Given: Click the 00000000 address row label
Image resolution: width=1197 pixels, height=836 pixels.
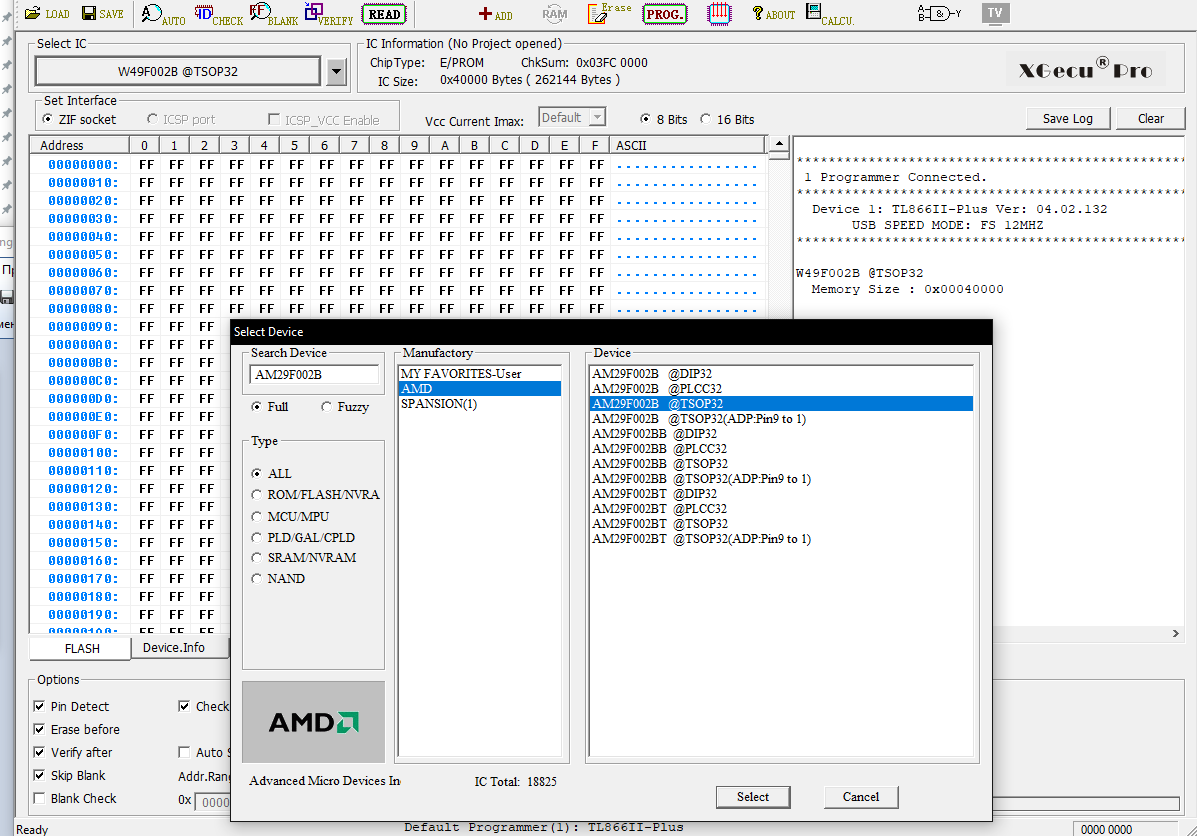Looking at the screenshot, I should click(x=83, y=165).
